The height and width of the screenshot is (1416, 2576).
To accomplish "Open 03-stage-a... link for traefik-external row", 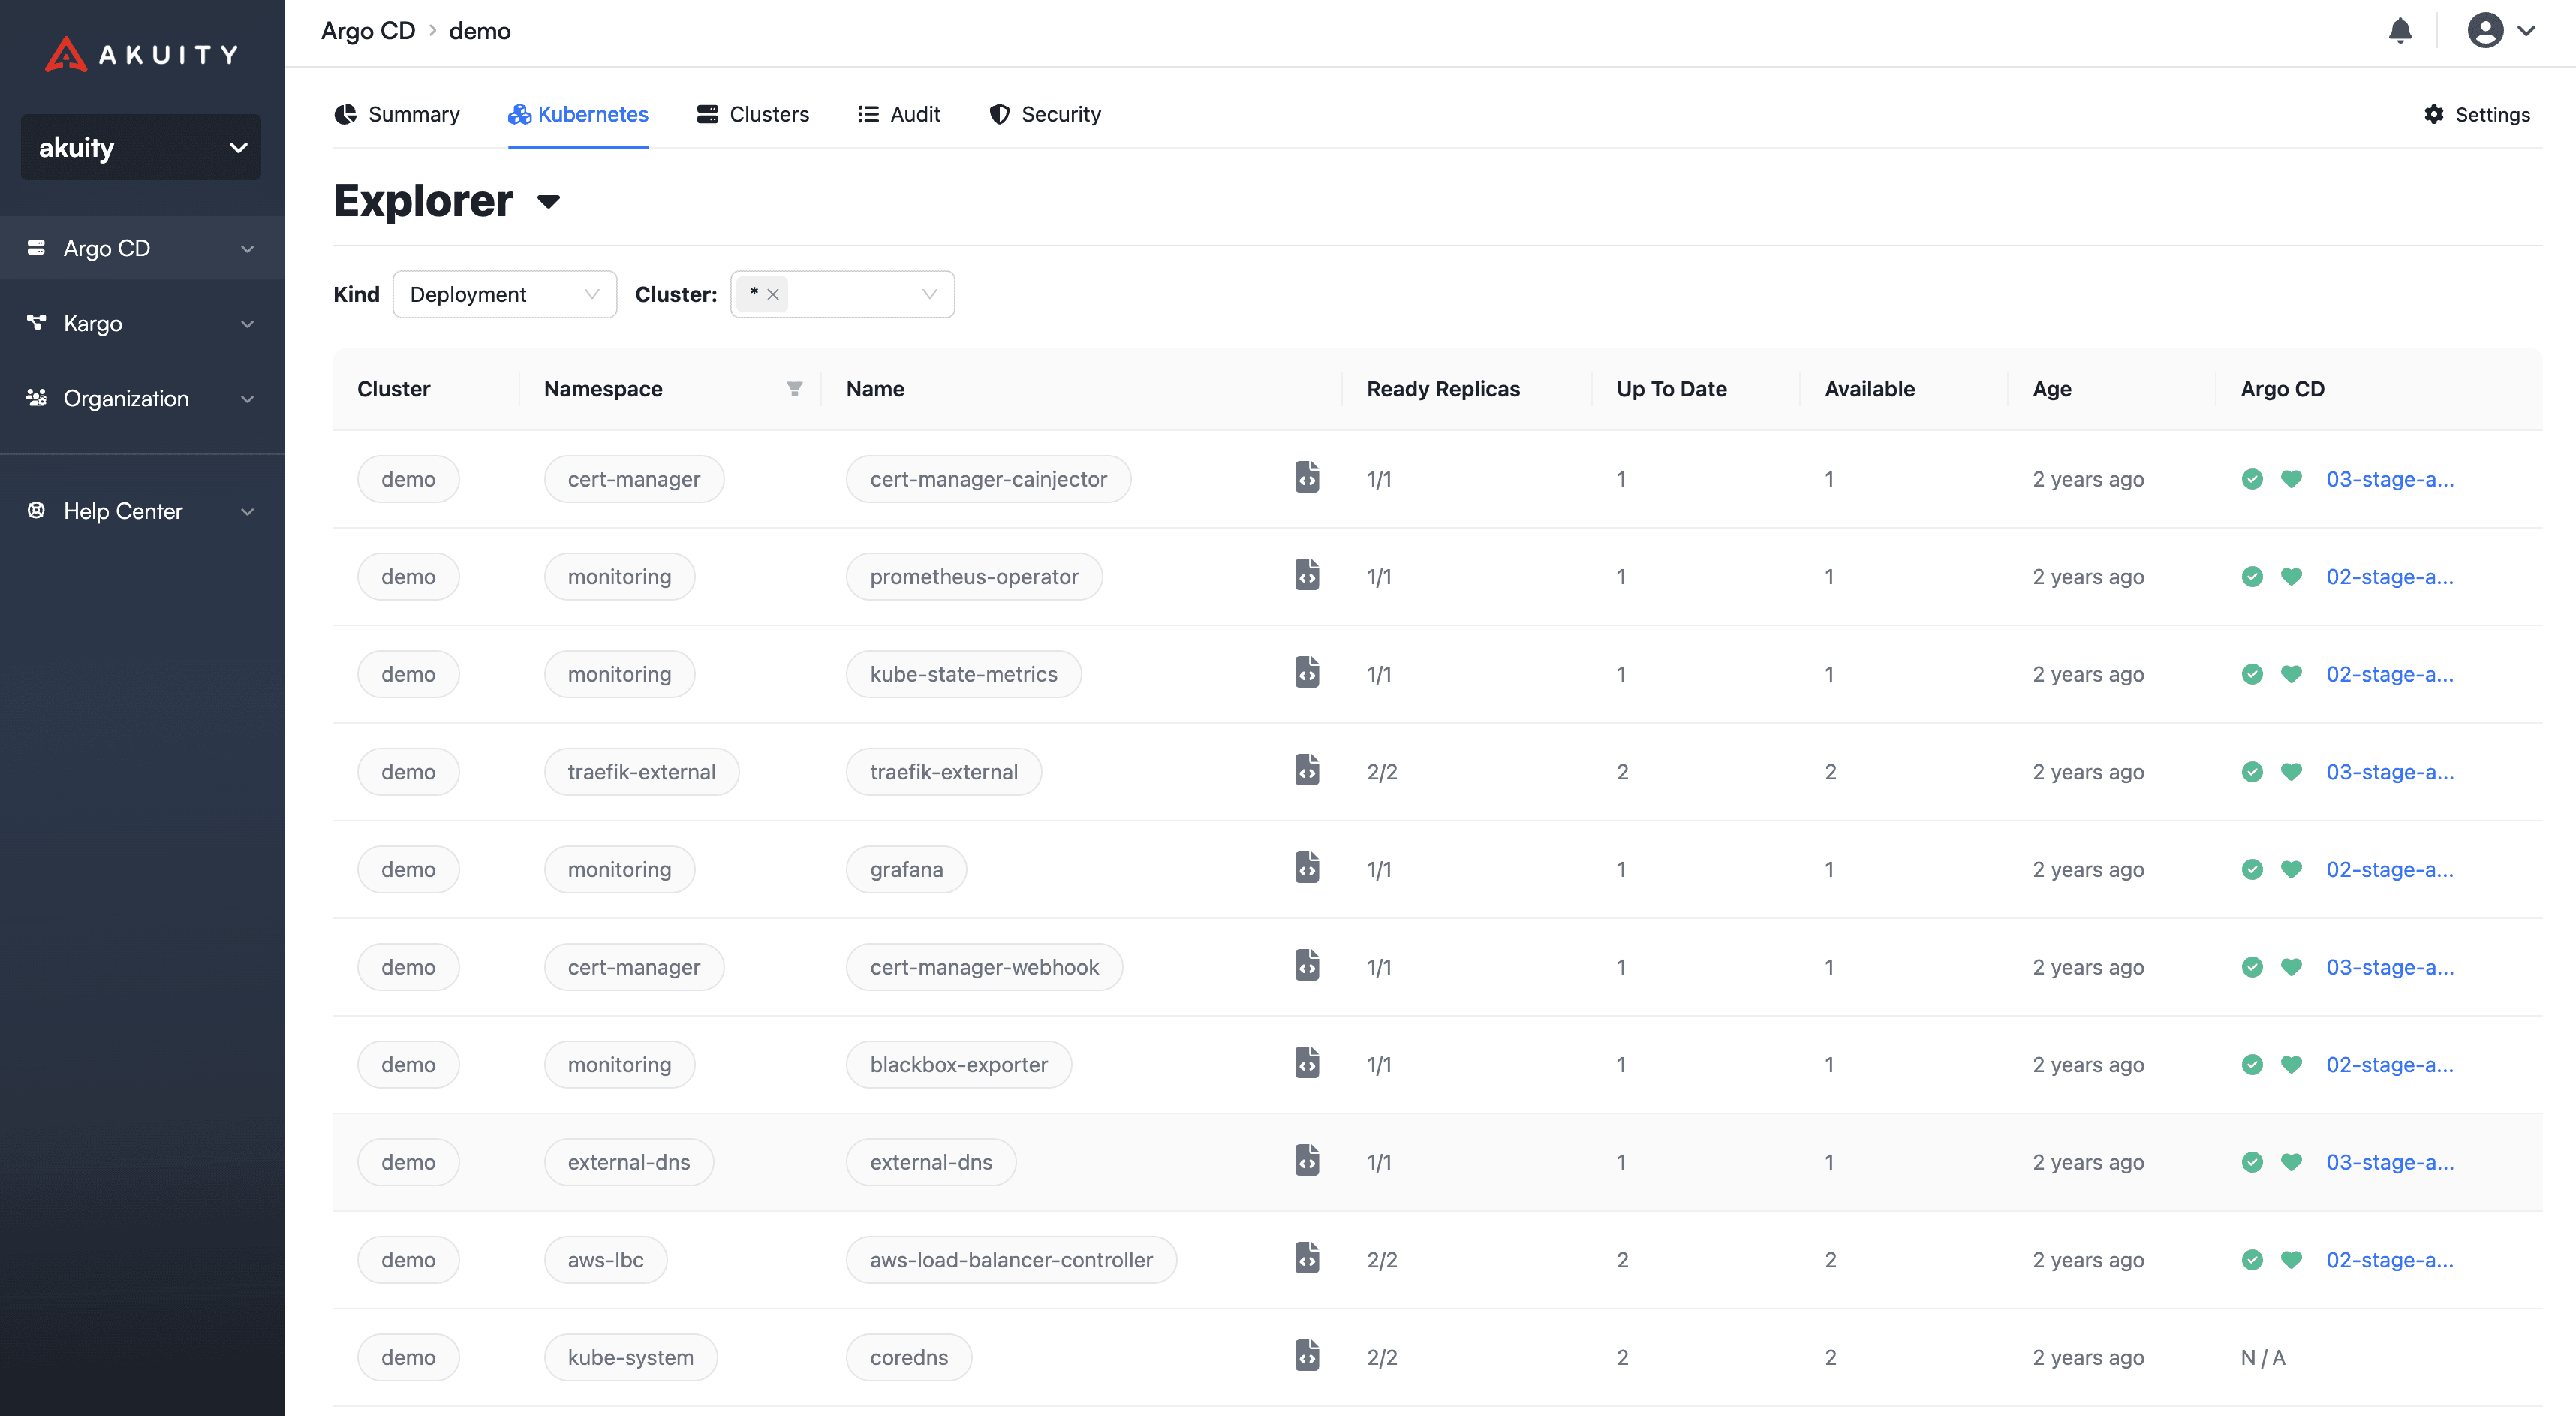I will click(x=2390, y=772).
